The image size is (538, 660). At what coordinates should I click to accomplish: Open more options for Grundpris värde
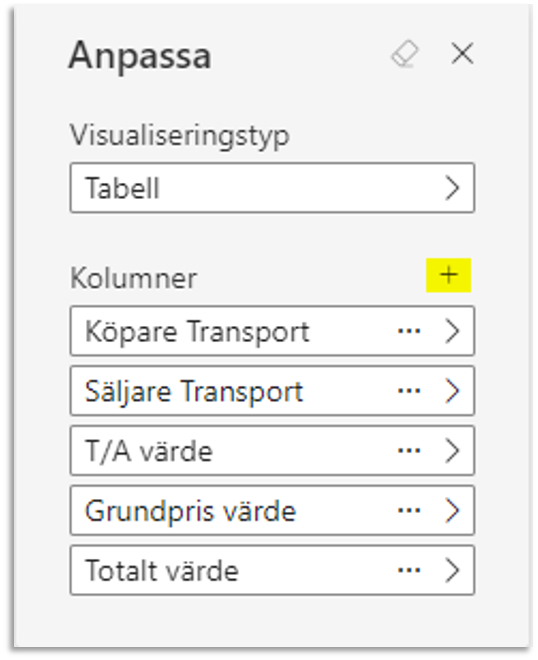(x=409, y=511)
